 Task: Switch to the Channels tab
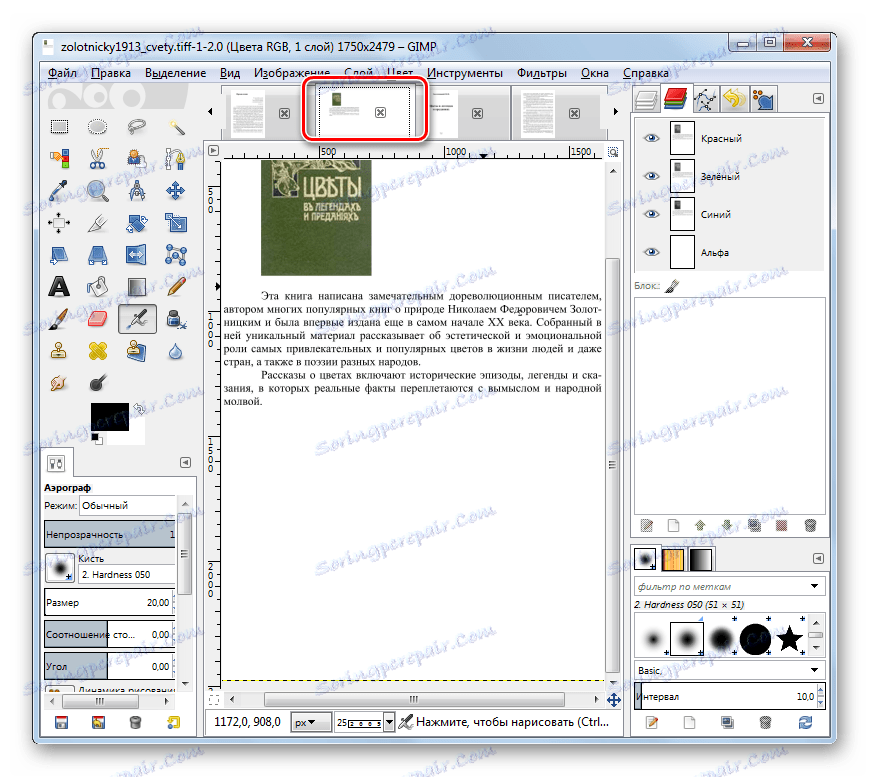[675, 99]
